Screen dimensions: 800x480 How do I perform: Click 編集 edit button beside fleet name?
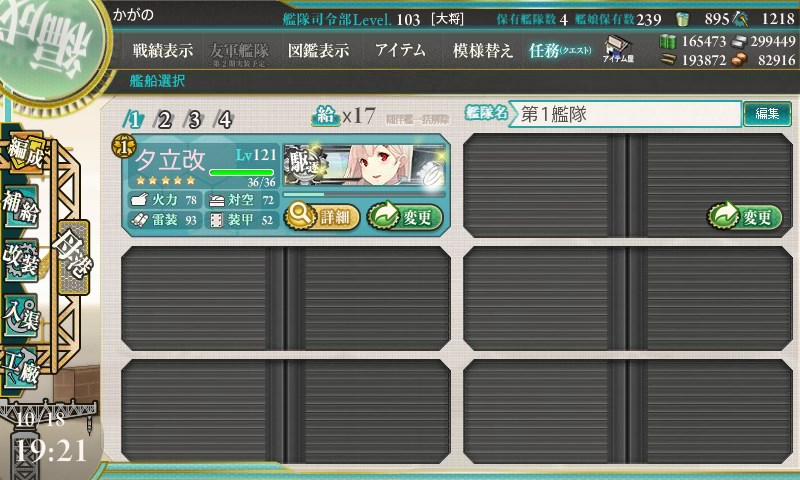[x=767, y=113]
